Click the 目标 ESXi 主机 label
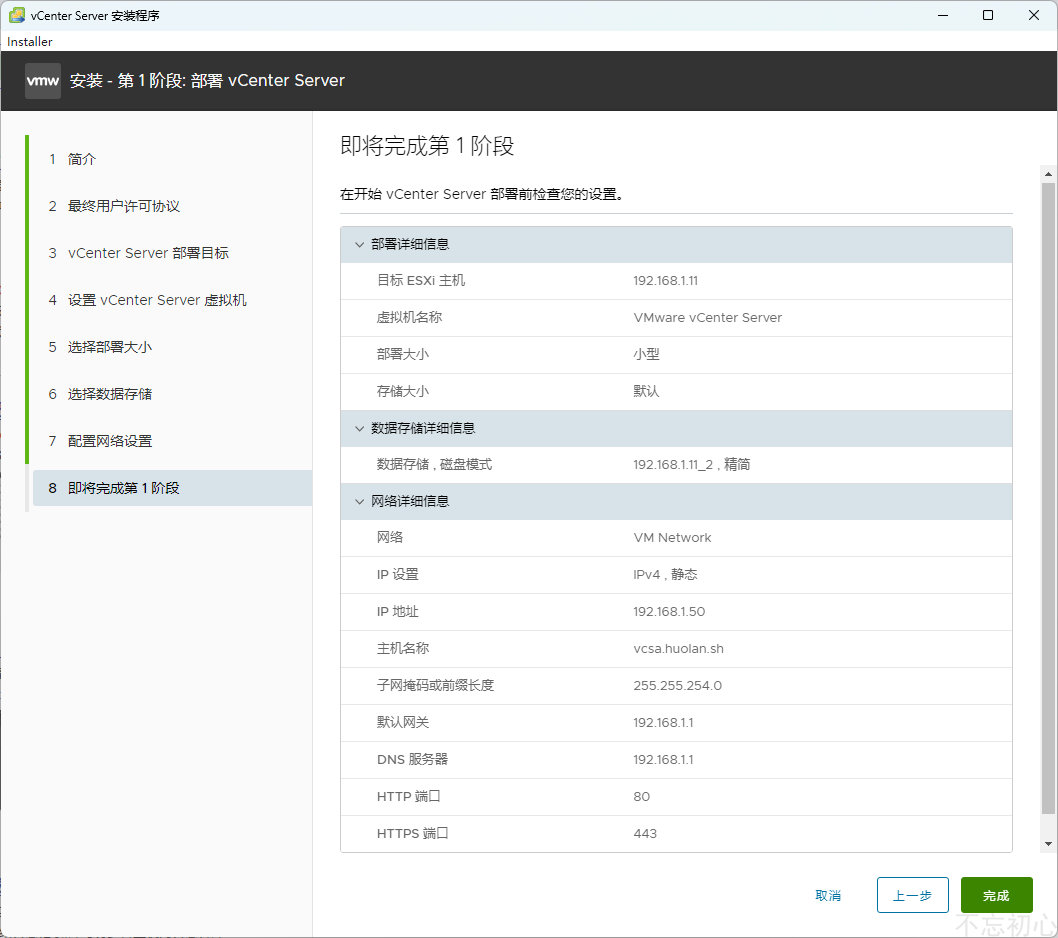The width and height of the screenshot is (1058, 938). 421,281
